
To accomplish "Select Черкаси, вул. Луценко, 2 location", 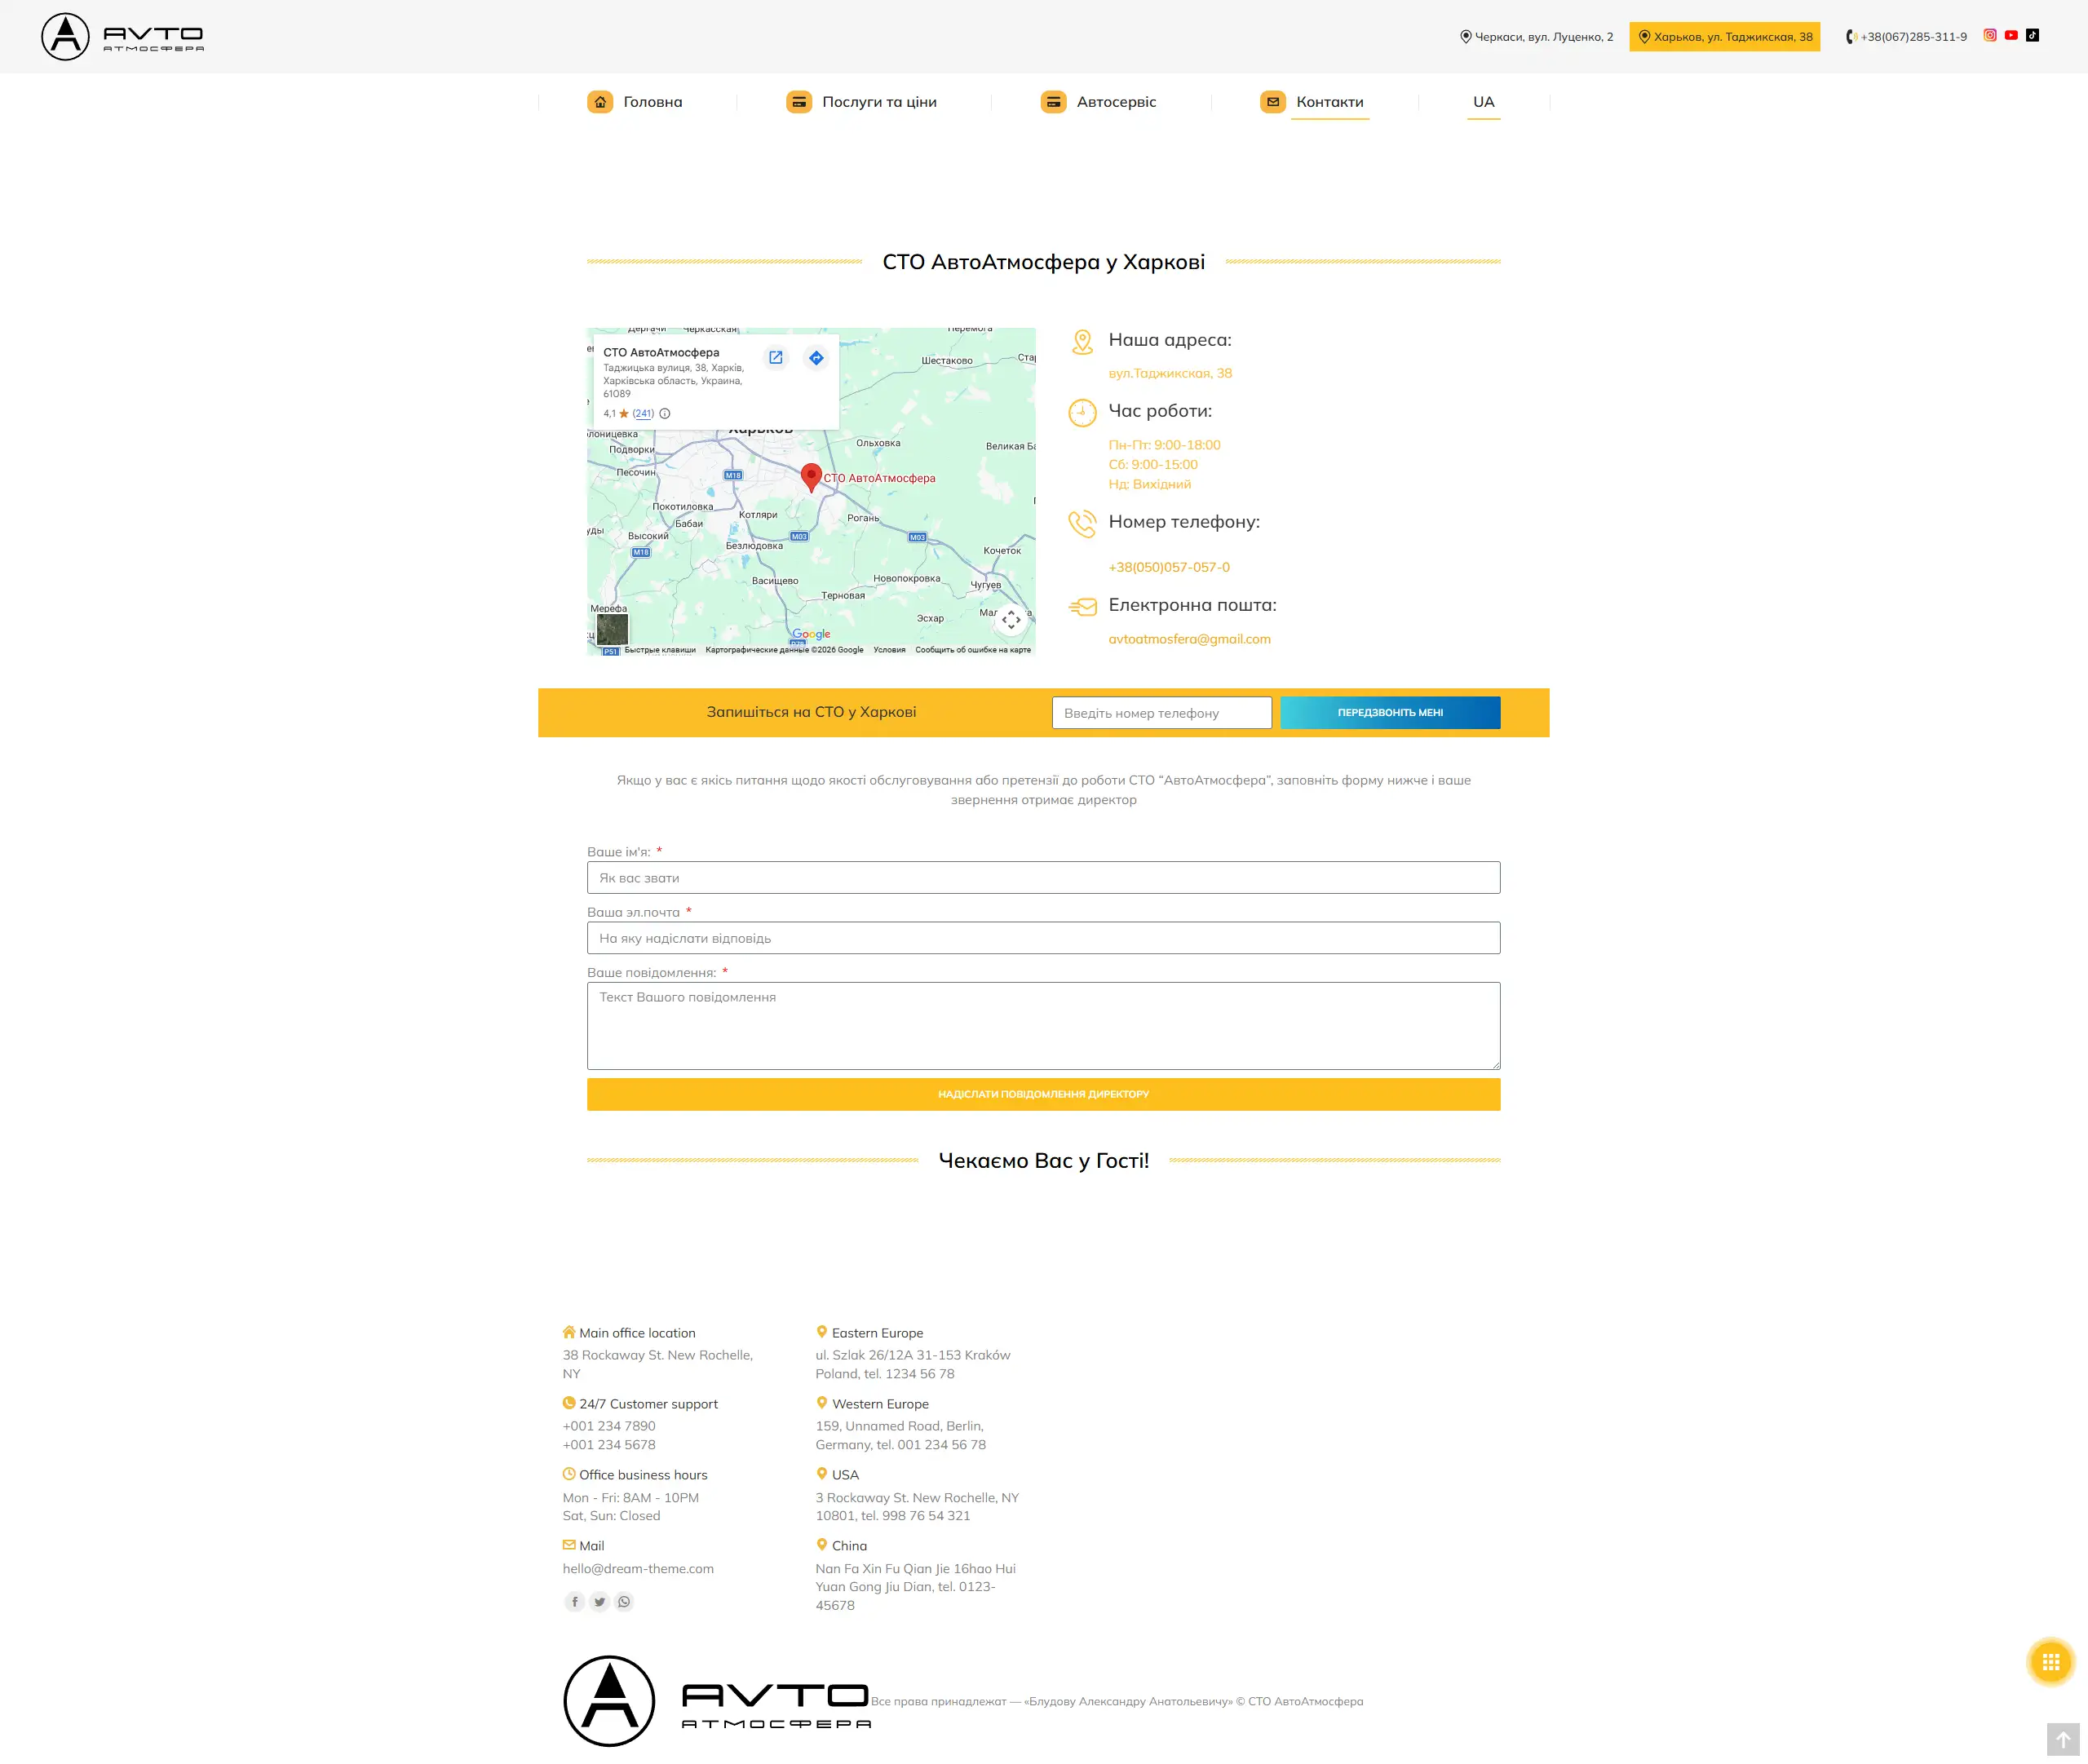I will 1537,37.
